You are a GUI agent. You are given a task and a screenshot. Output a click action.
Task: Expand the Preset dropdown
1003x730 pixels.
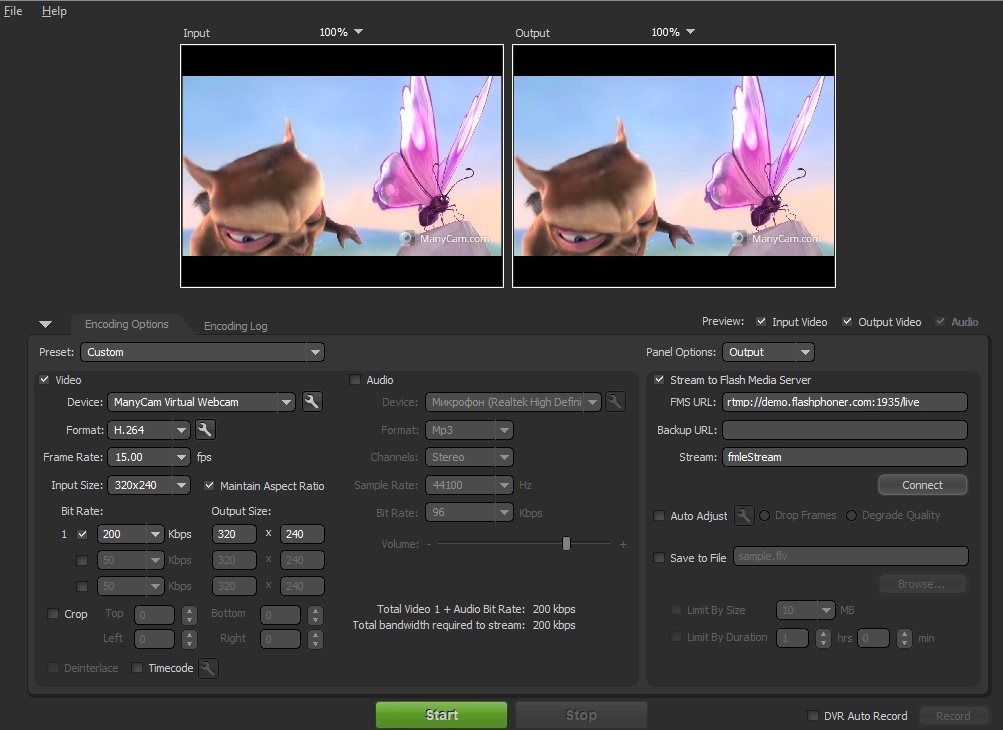point(315,352)
